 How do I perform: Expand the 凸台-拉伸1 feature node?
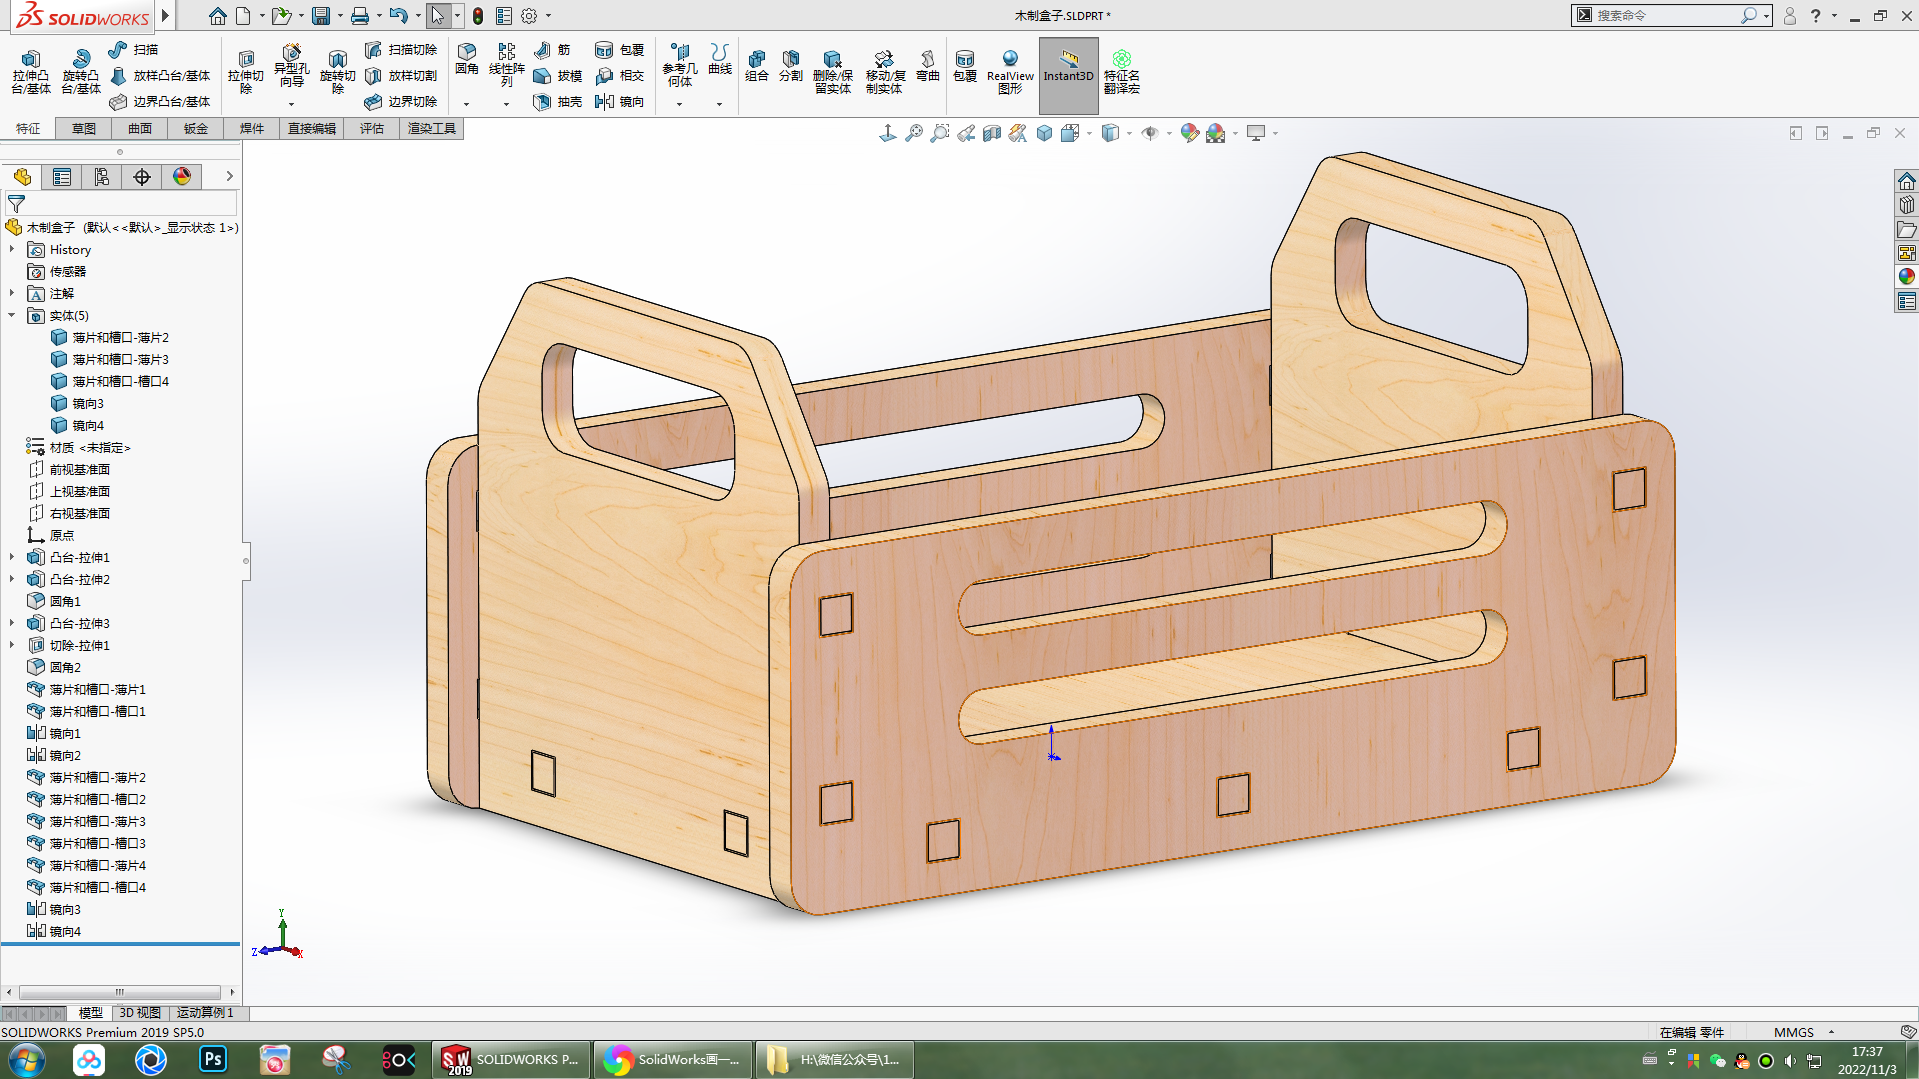click(12, 558)
